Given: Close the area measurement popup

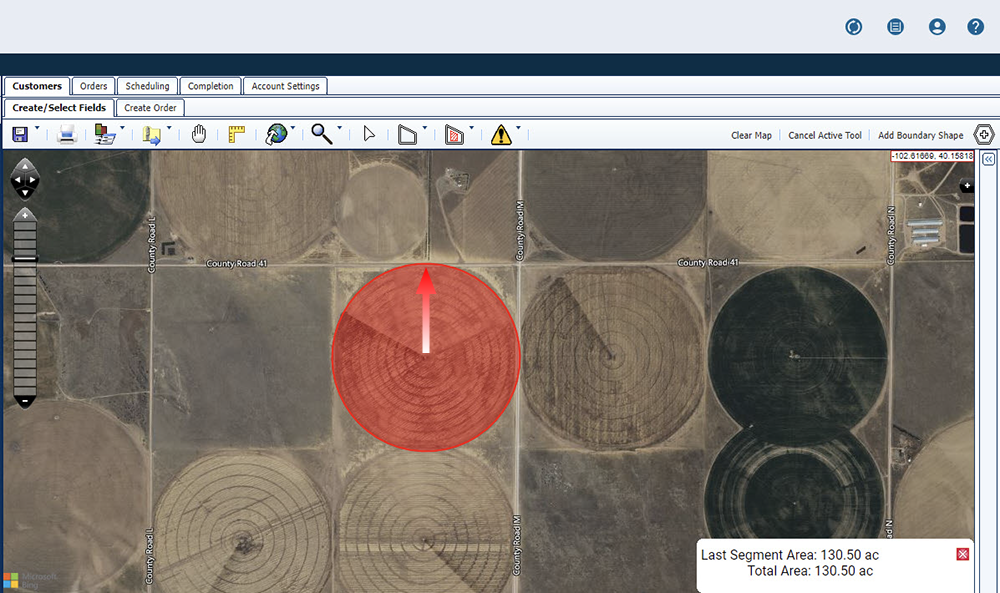Looking at the screenshot, I should coord(962,554).
